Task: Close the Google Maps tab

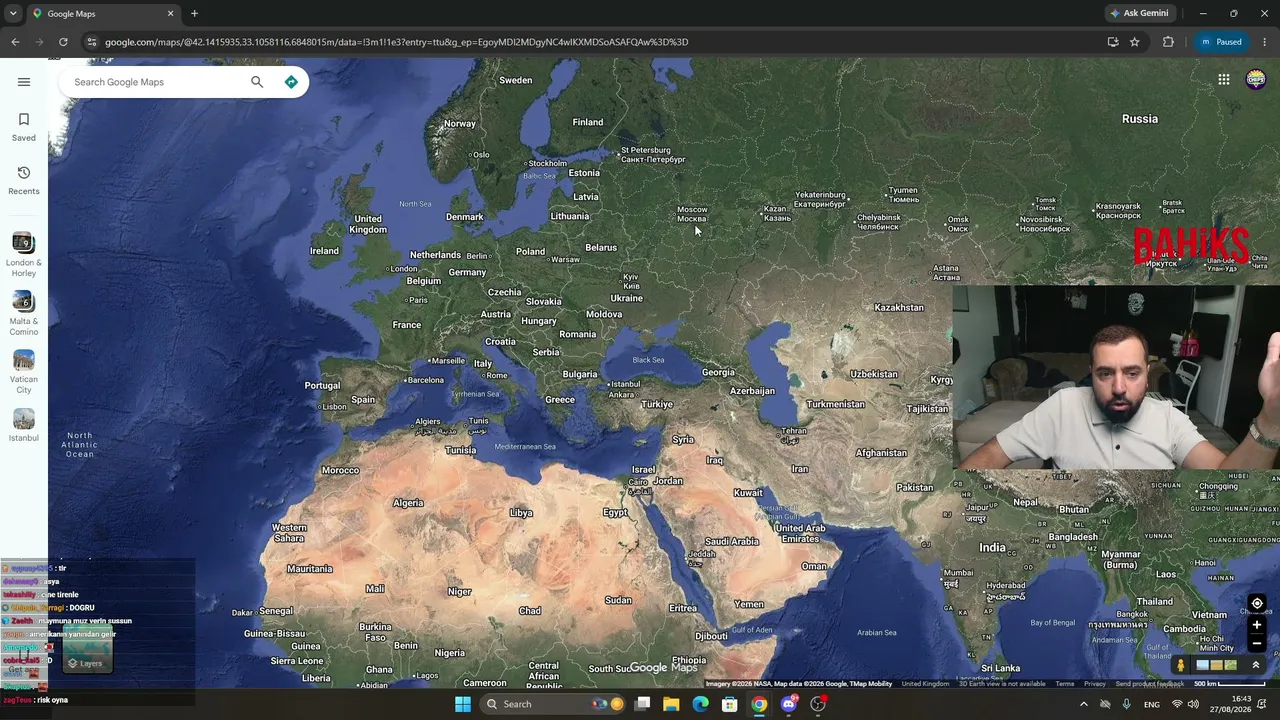Action: tap(170, 14)
